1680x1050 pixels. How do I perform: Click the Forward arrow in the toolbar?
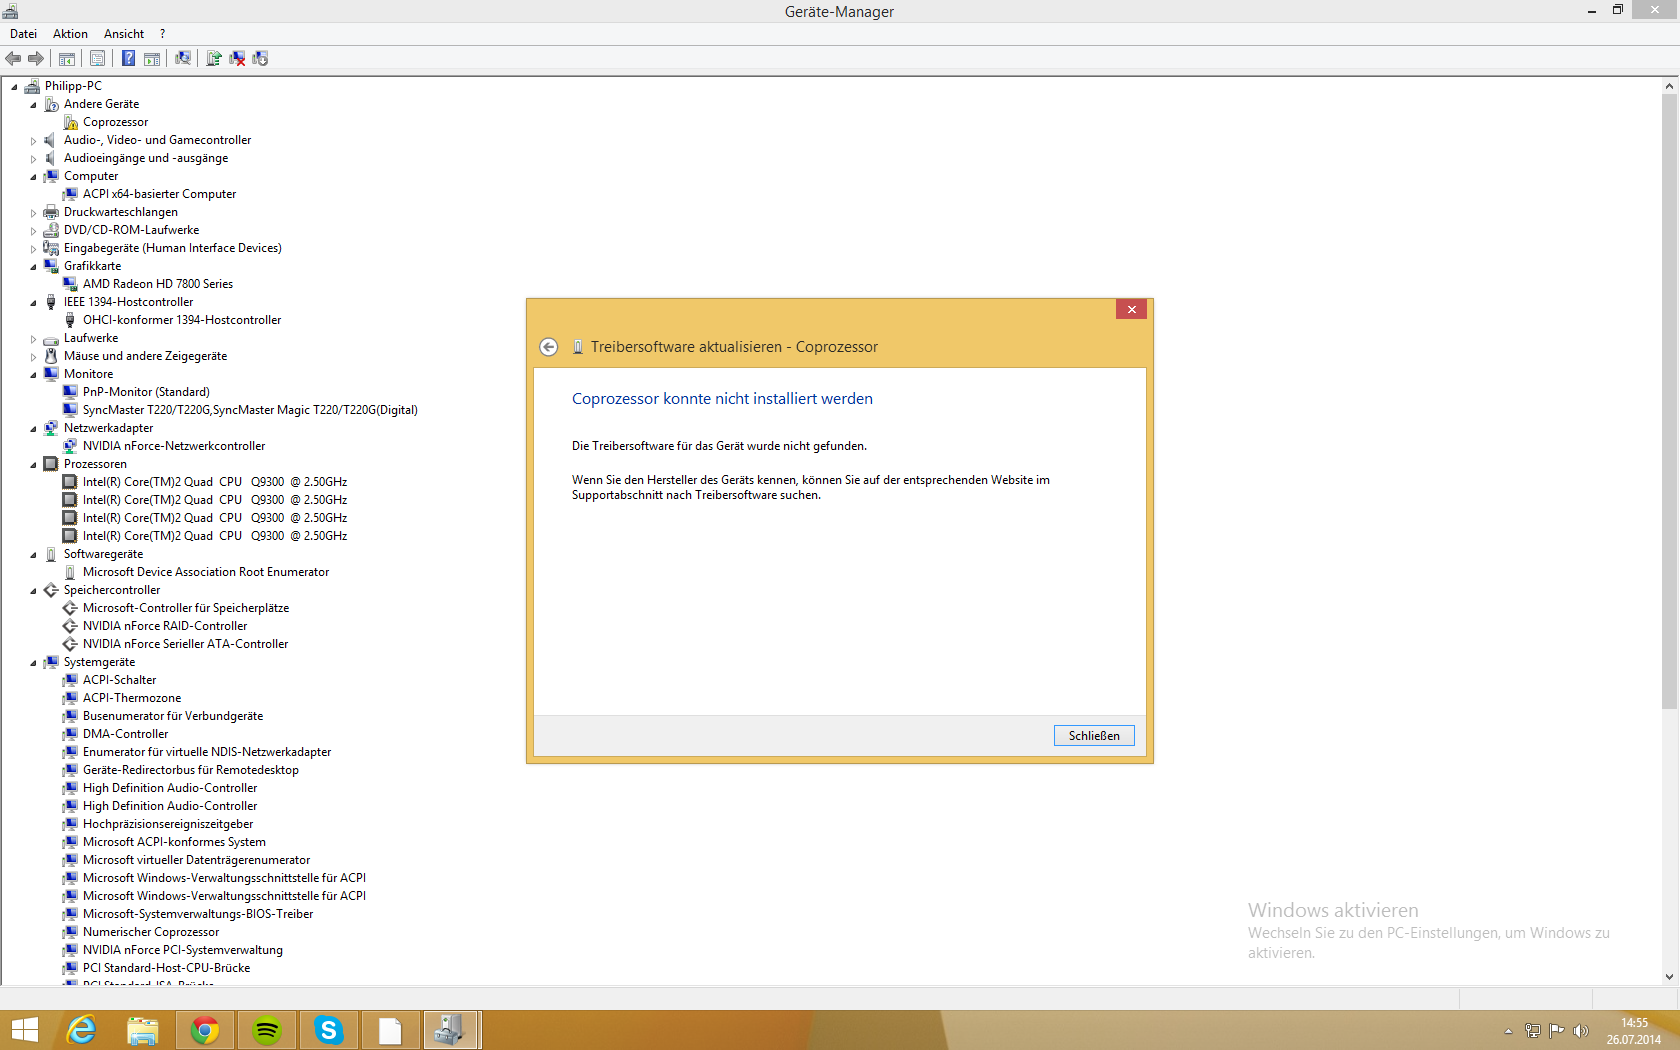tap(36, 59)
